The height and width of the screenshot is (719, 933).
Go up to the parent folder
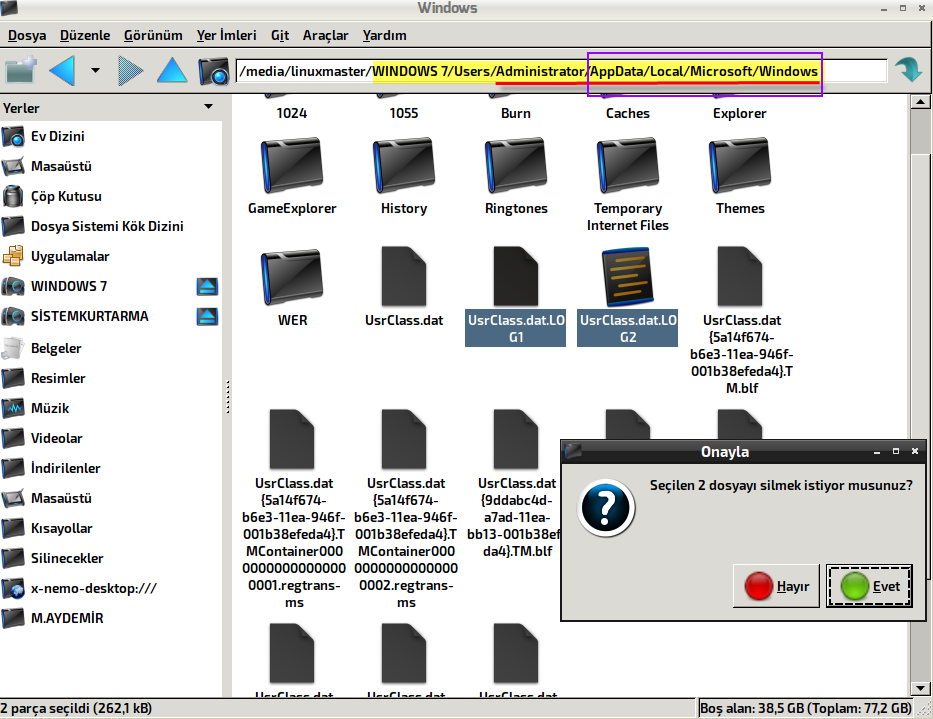click(171, 71)
